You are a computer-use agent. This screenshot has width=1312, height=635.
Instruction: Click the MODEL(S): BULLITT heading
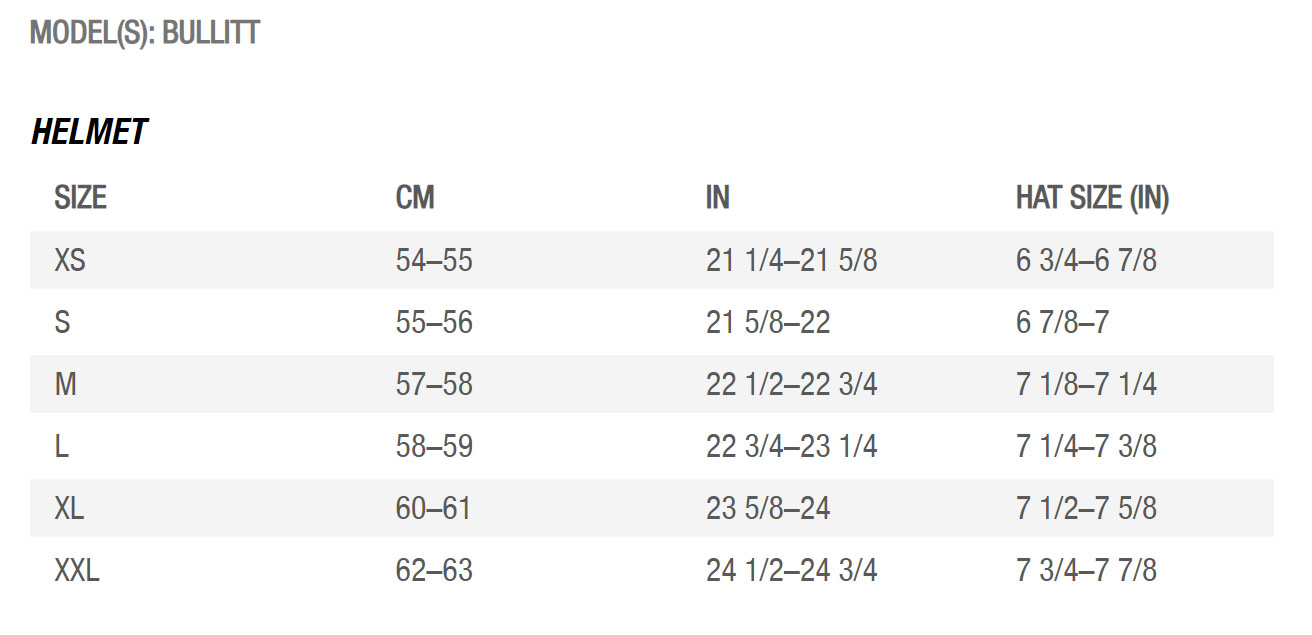(145, 33)
